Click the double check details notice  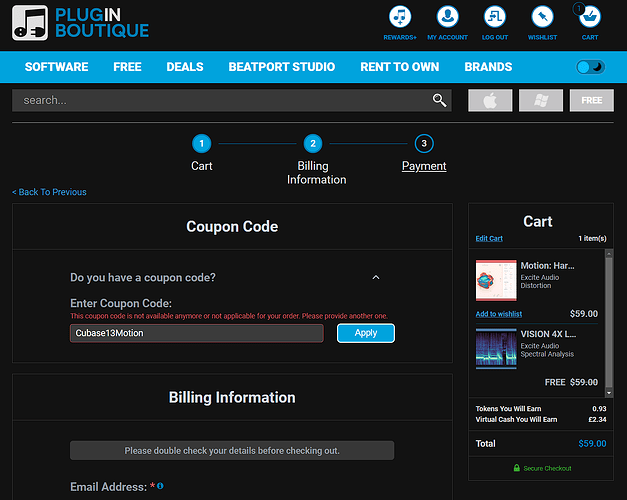click(x=232, y=451)
